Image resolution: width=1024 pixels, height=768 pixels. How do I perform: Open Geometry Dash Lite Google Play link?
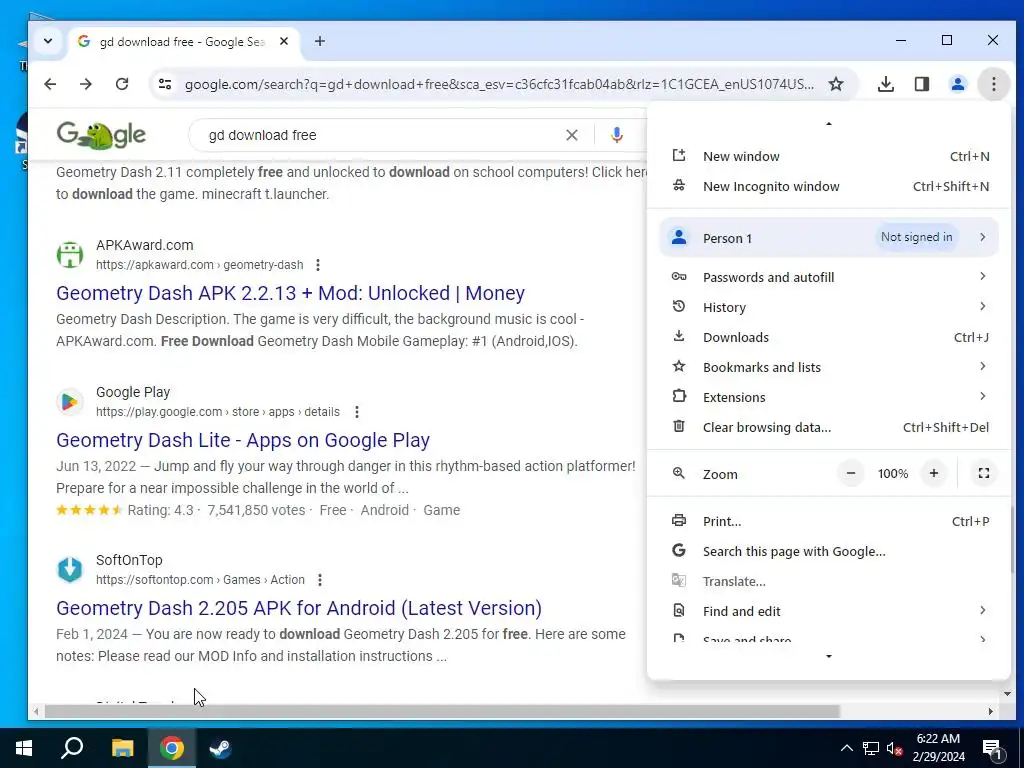click(x=243, y=440)
